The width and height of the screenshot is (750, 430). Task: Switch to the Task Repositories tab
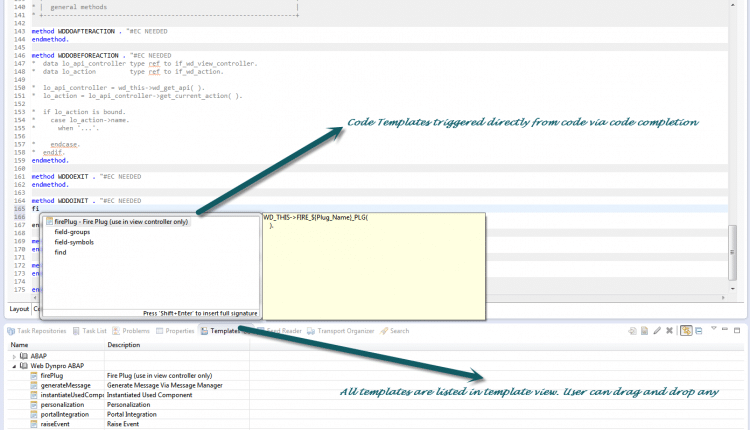point(37,331)
